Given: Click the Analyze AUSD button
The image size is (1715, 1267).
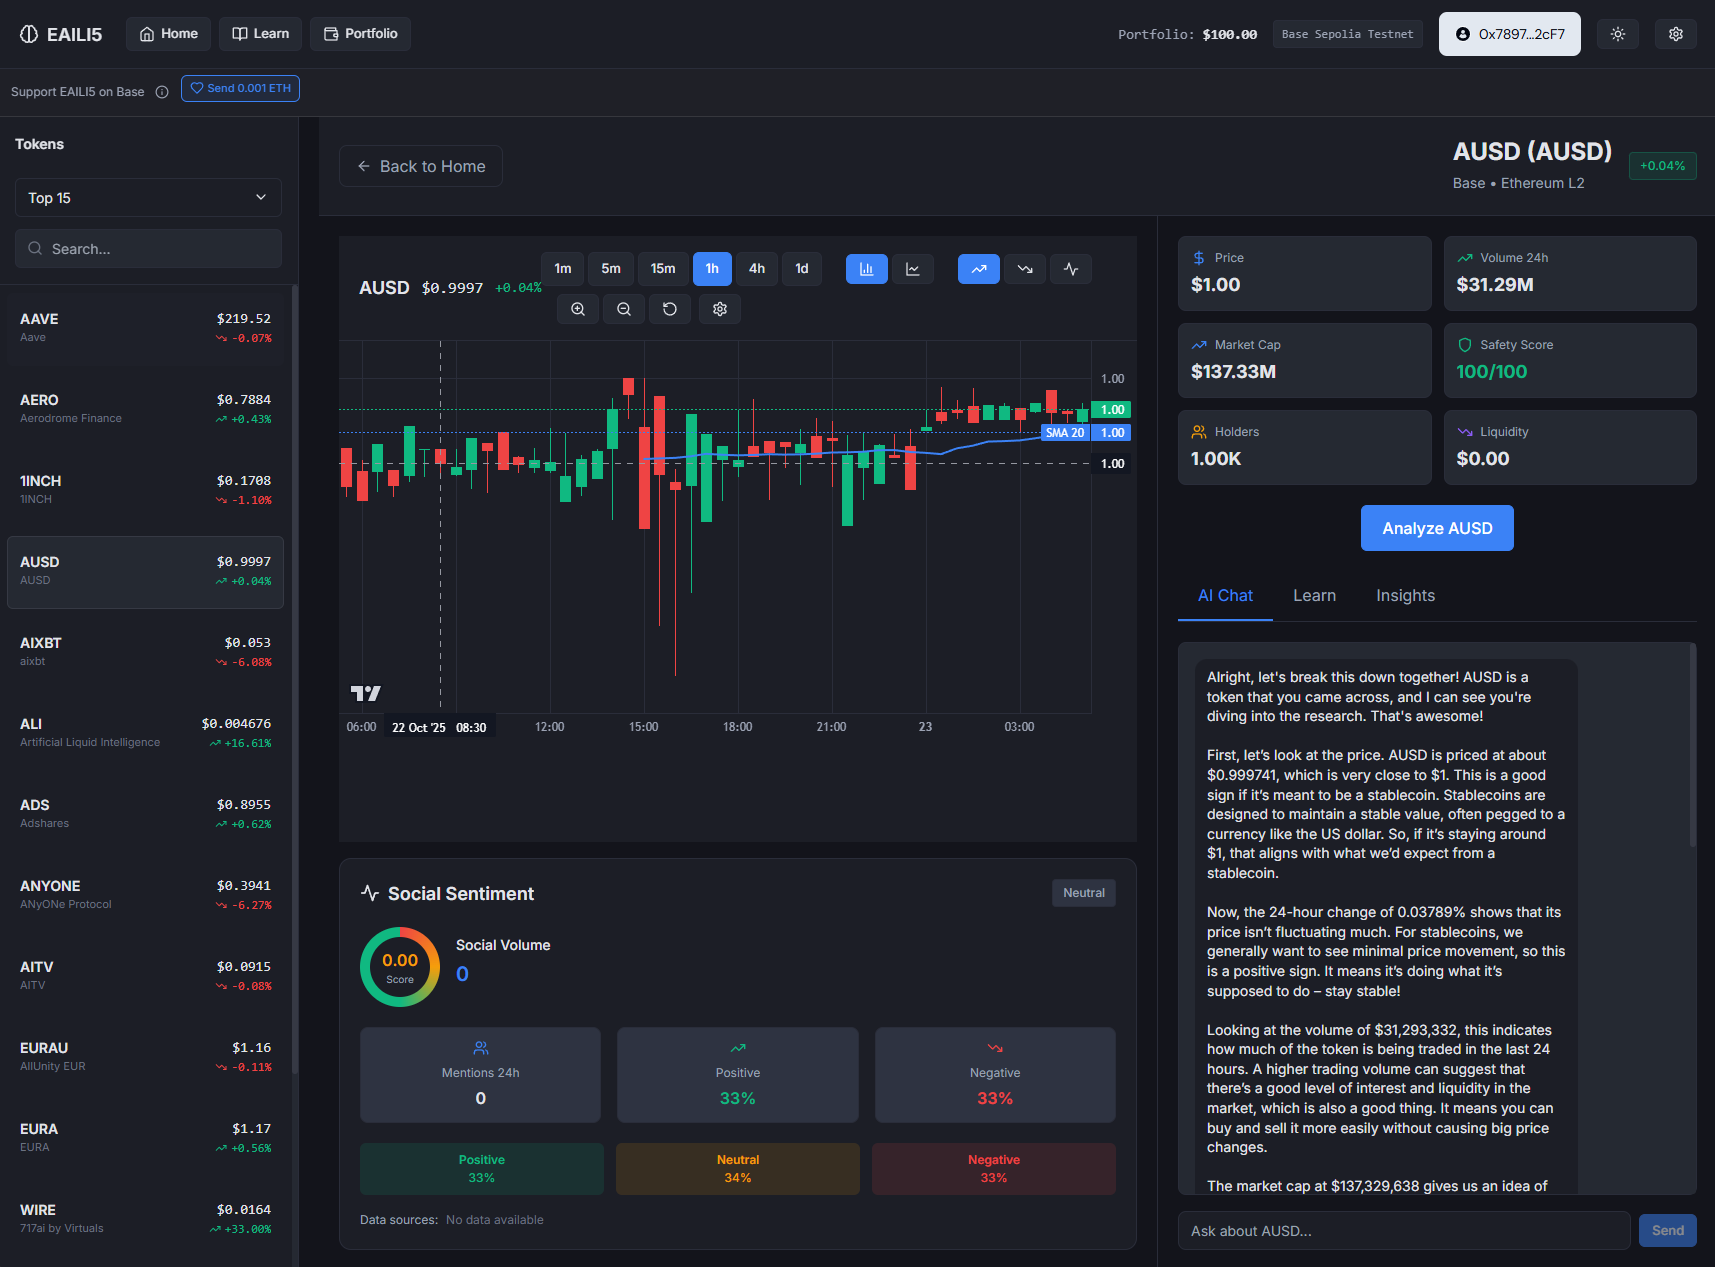Looking at the screenshot, I should [1437, 528].
